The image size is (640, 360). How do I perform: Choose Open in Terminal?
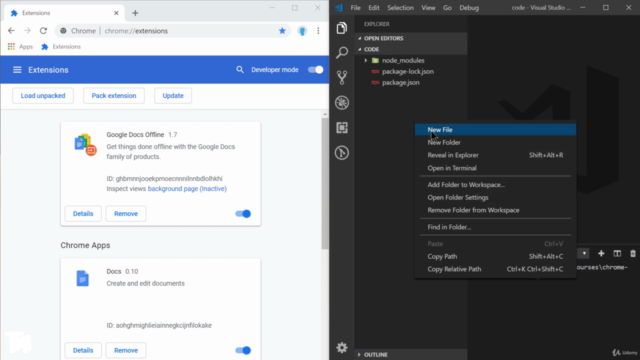click(x=495, y=168)
